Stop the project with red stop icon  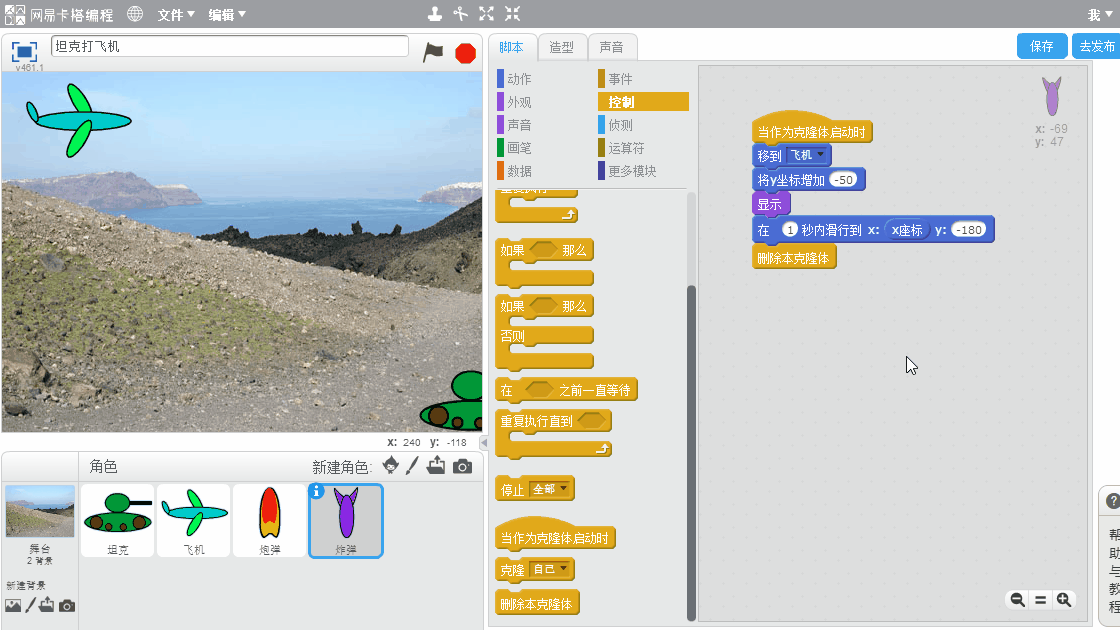tap(466, 53)
